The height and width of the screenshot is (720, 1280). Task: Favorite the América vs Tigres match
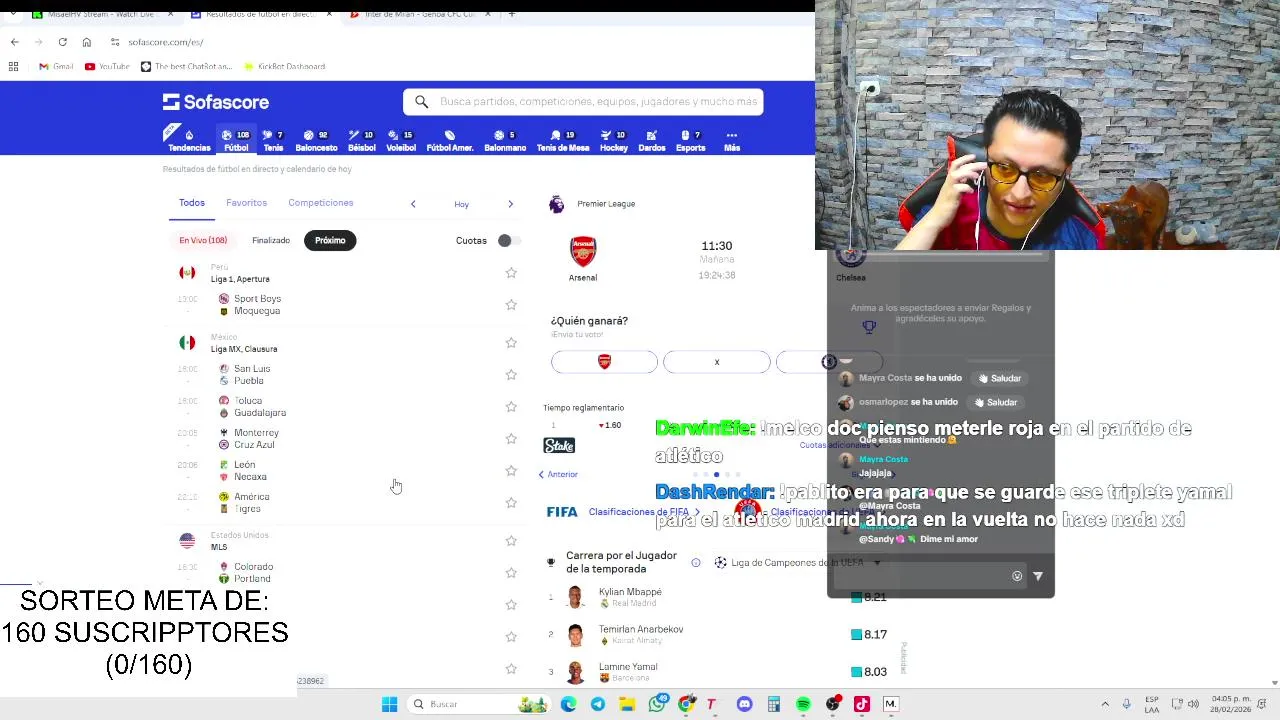511,503
